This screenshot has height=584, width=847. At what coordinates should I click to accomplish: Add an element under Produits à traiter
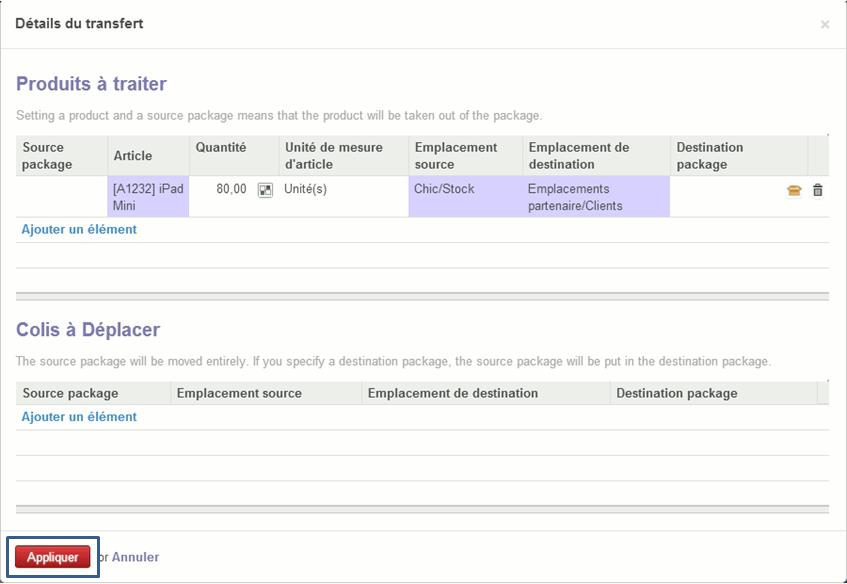coord(79,229)
